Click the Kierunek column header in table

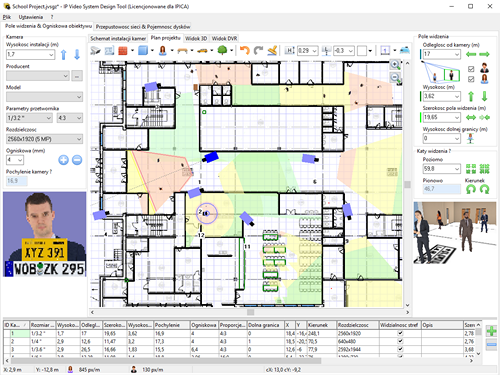321,325
